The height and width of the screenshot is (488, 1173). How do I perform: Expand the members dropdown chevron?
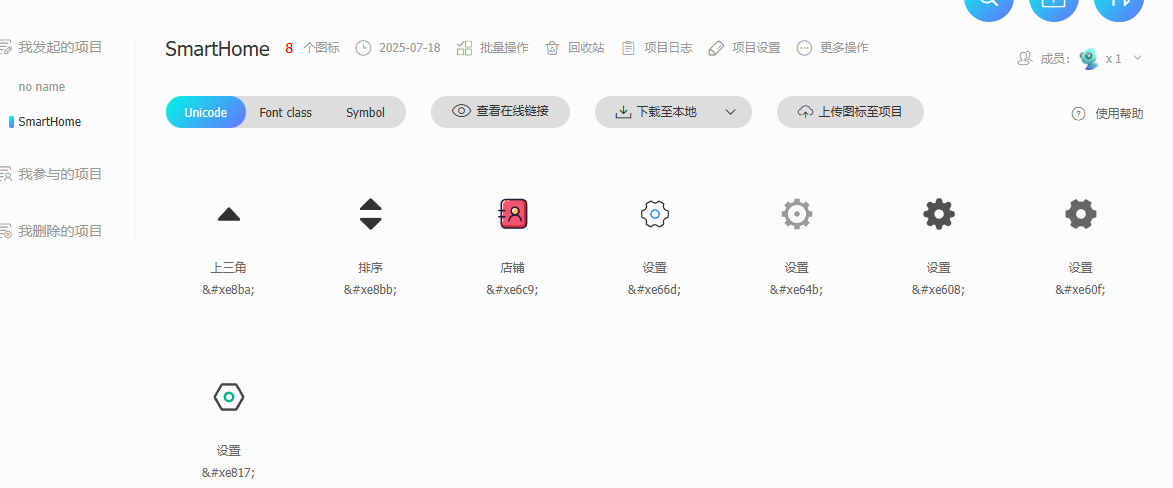pyautogui.click(x=1137, y=58)
